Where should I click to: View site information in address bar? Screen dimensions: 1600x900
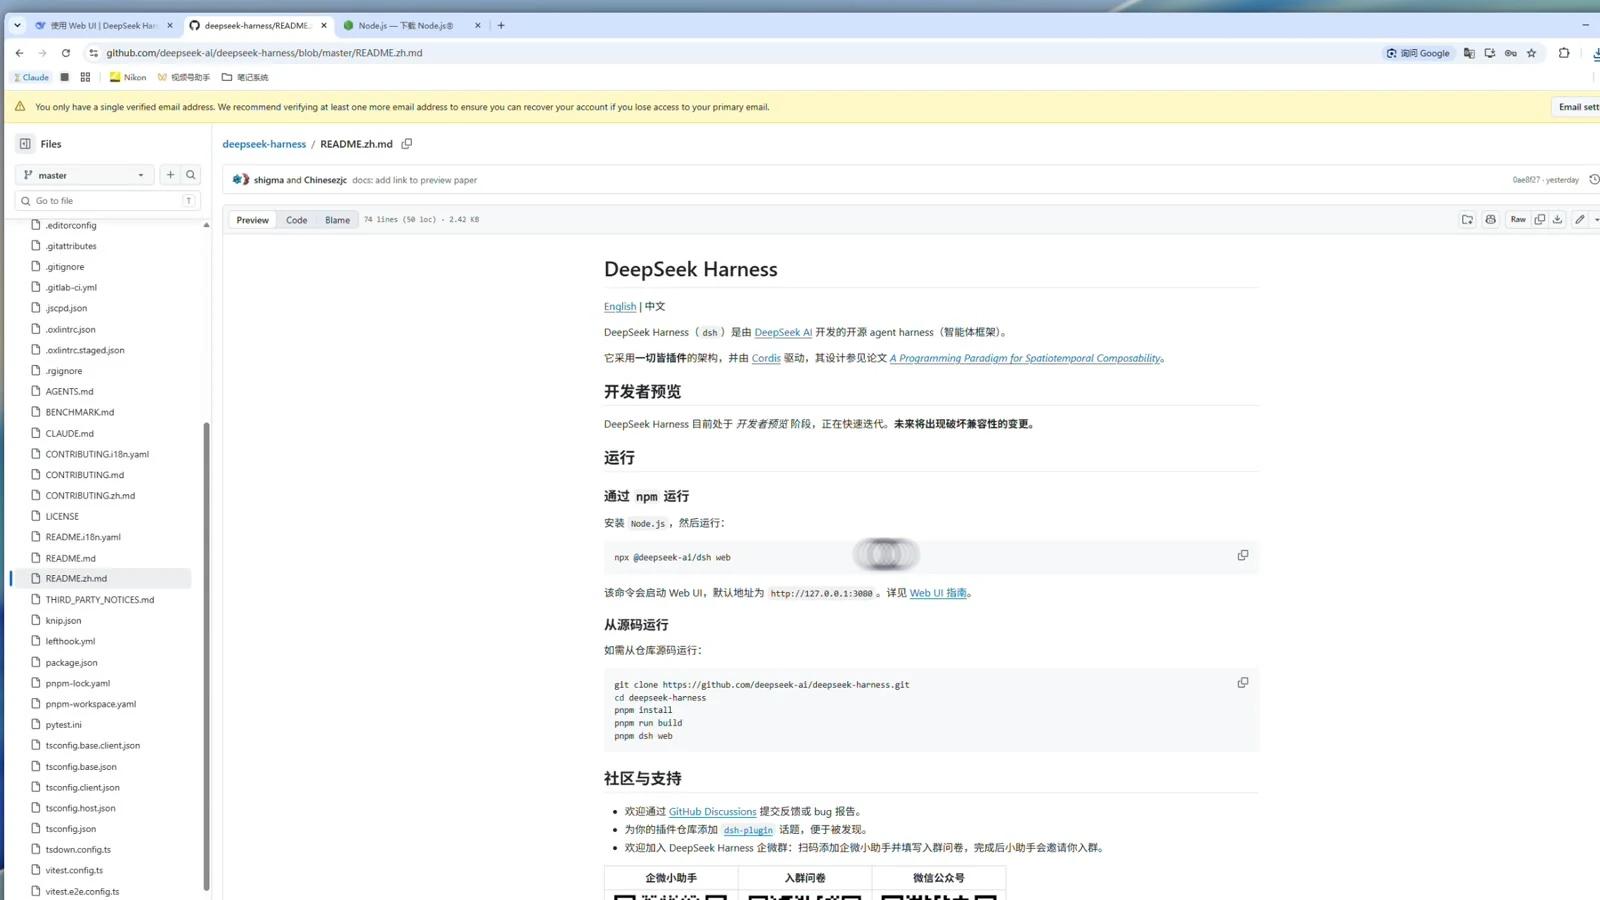pyautogui.click(x=93, y=53)
